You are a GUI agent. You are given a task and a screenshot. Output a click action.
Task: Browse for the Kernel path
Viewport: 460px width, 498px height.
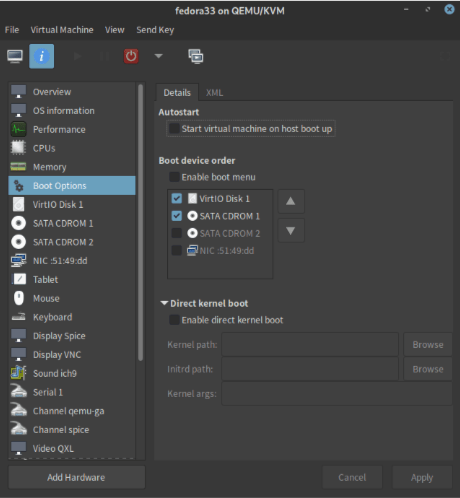[428, 344]
